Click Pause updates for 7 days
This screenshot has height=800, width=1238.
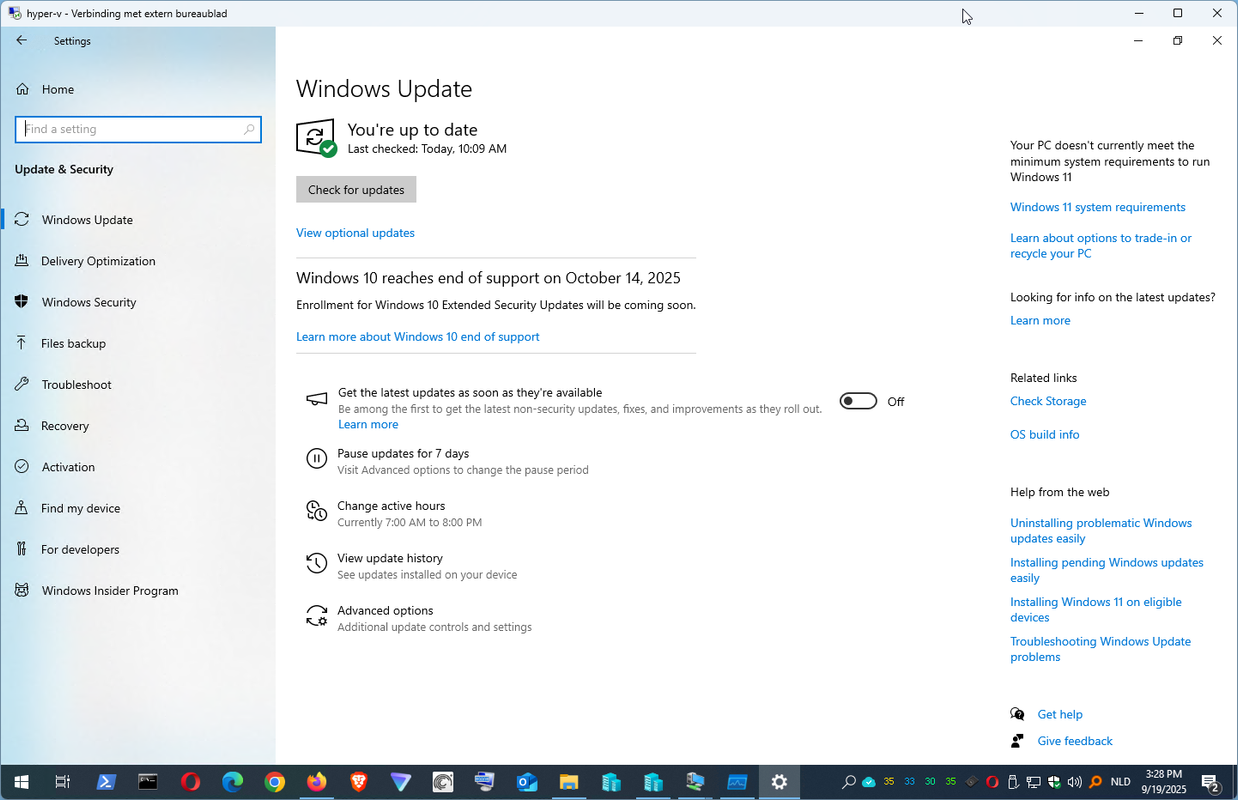click(x=403, y=454)
